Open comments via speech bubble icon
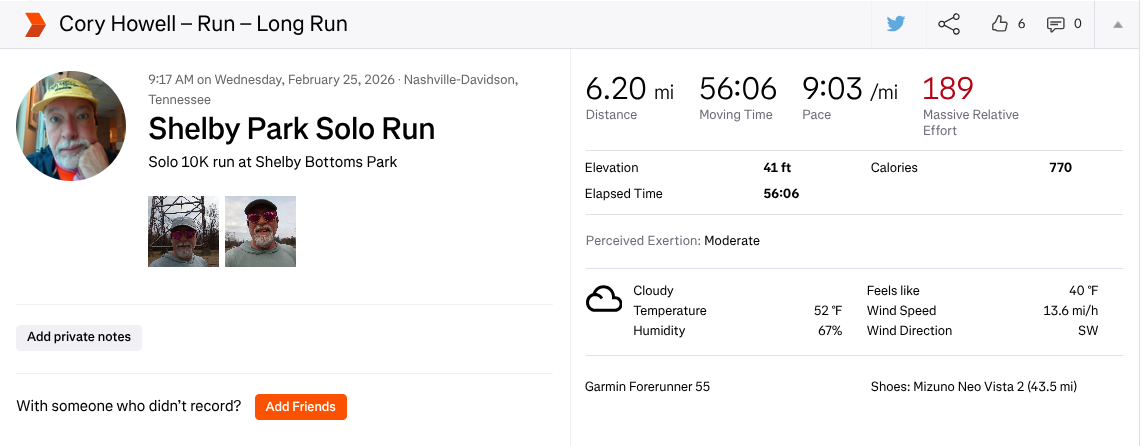 [x=1055, y=24]
